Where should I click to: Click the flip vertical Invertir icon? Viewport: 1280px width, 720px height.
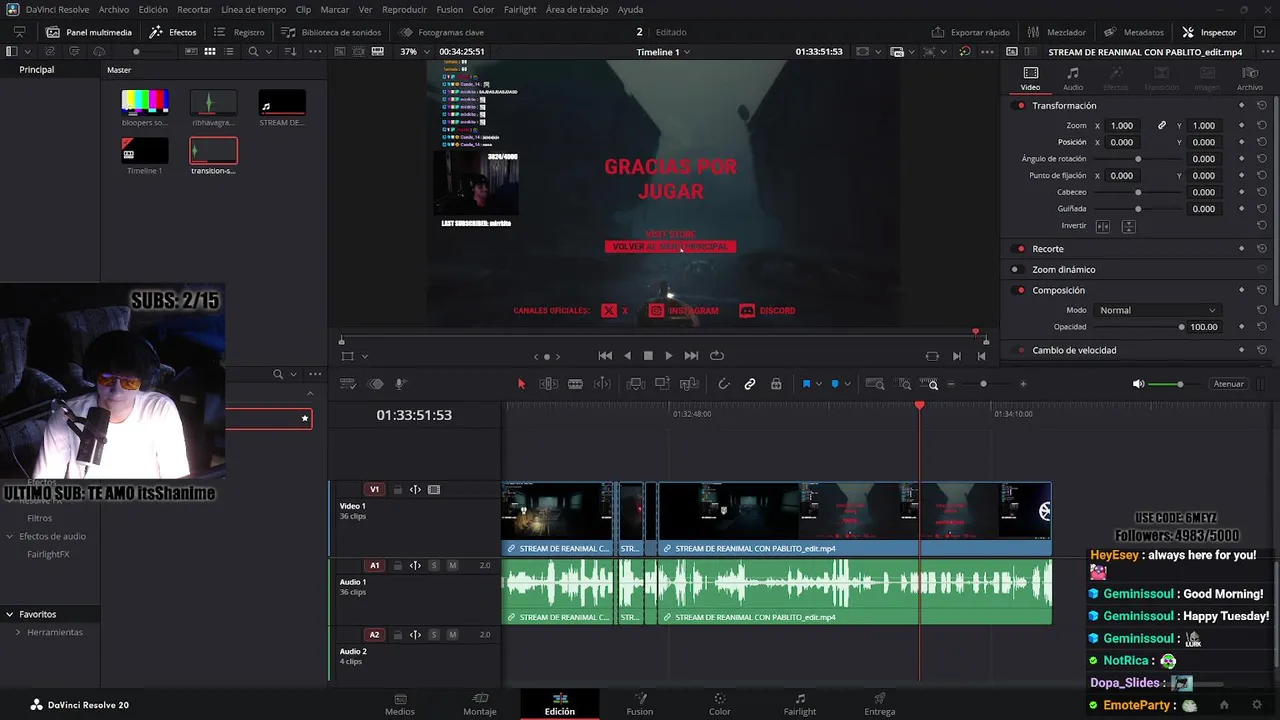1128,227
